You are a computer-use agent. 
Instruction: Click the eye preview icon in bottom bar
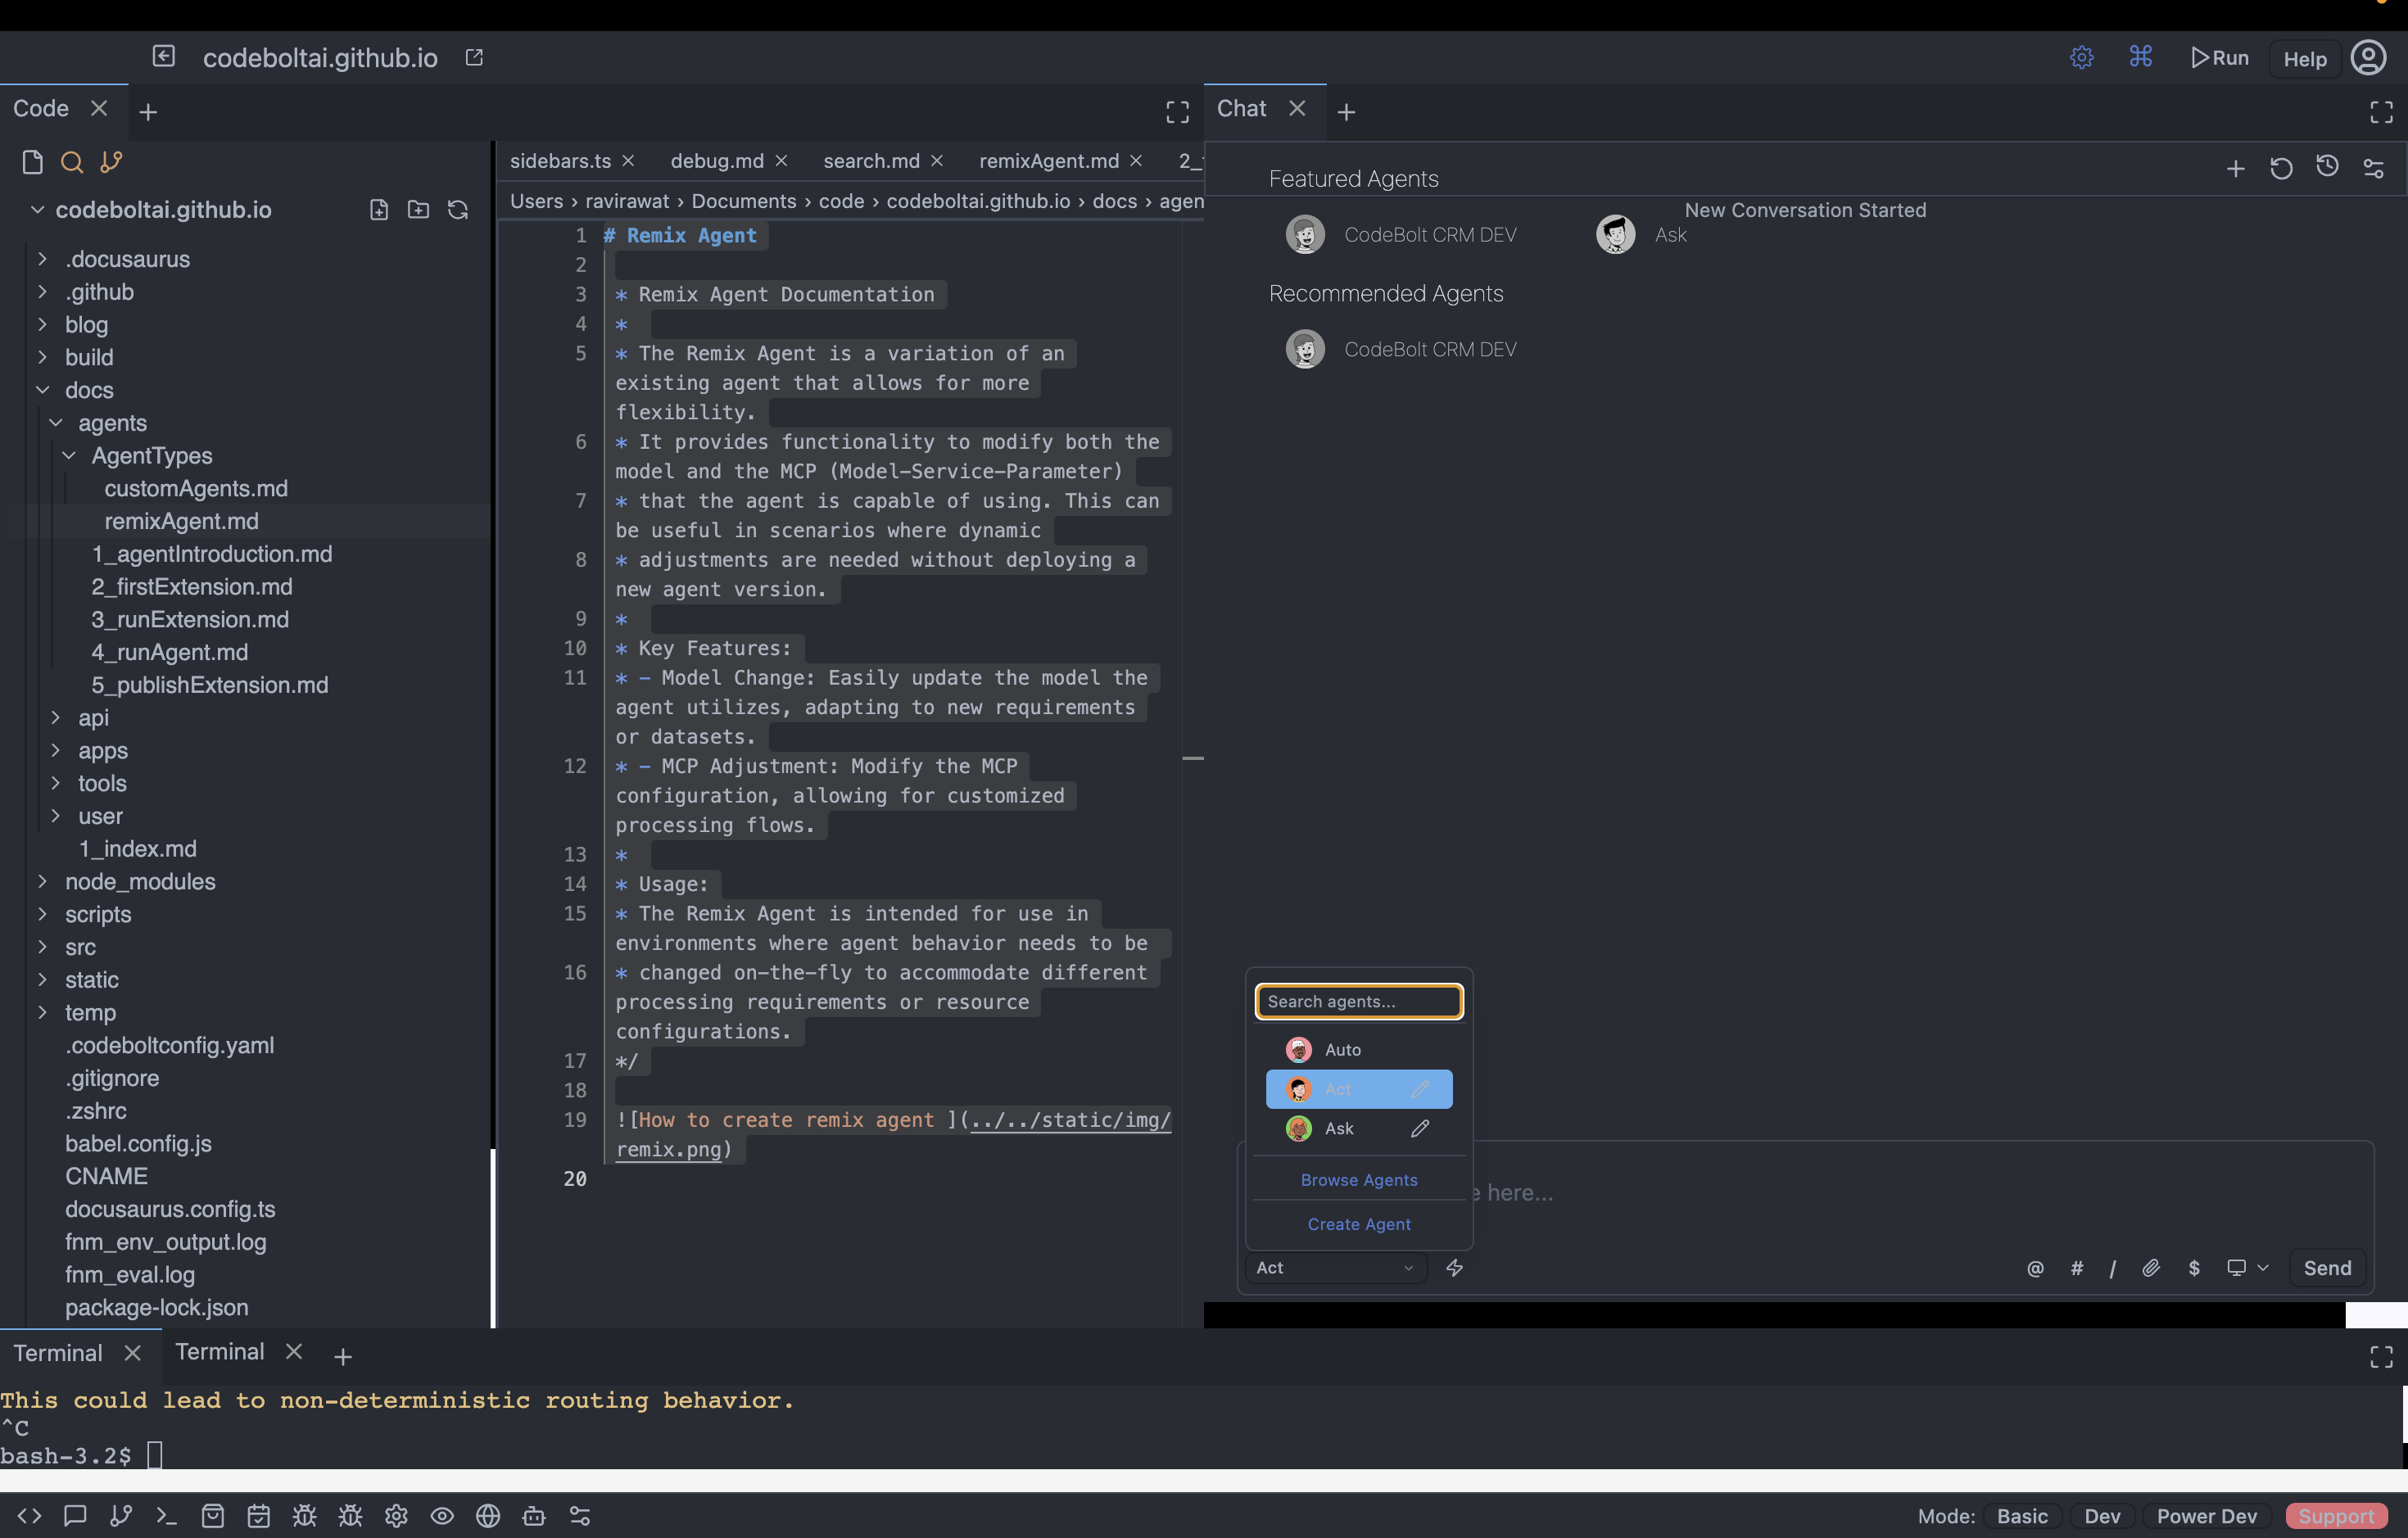click(442, 1516)
